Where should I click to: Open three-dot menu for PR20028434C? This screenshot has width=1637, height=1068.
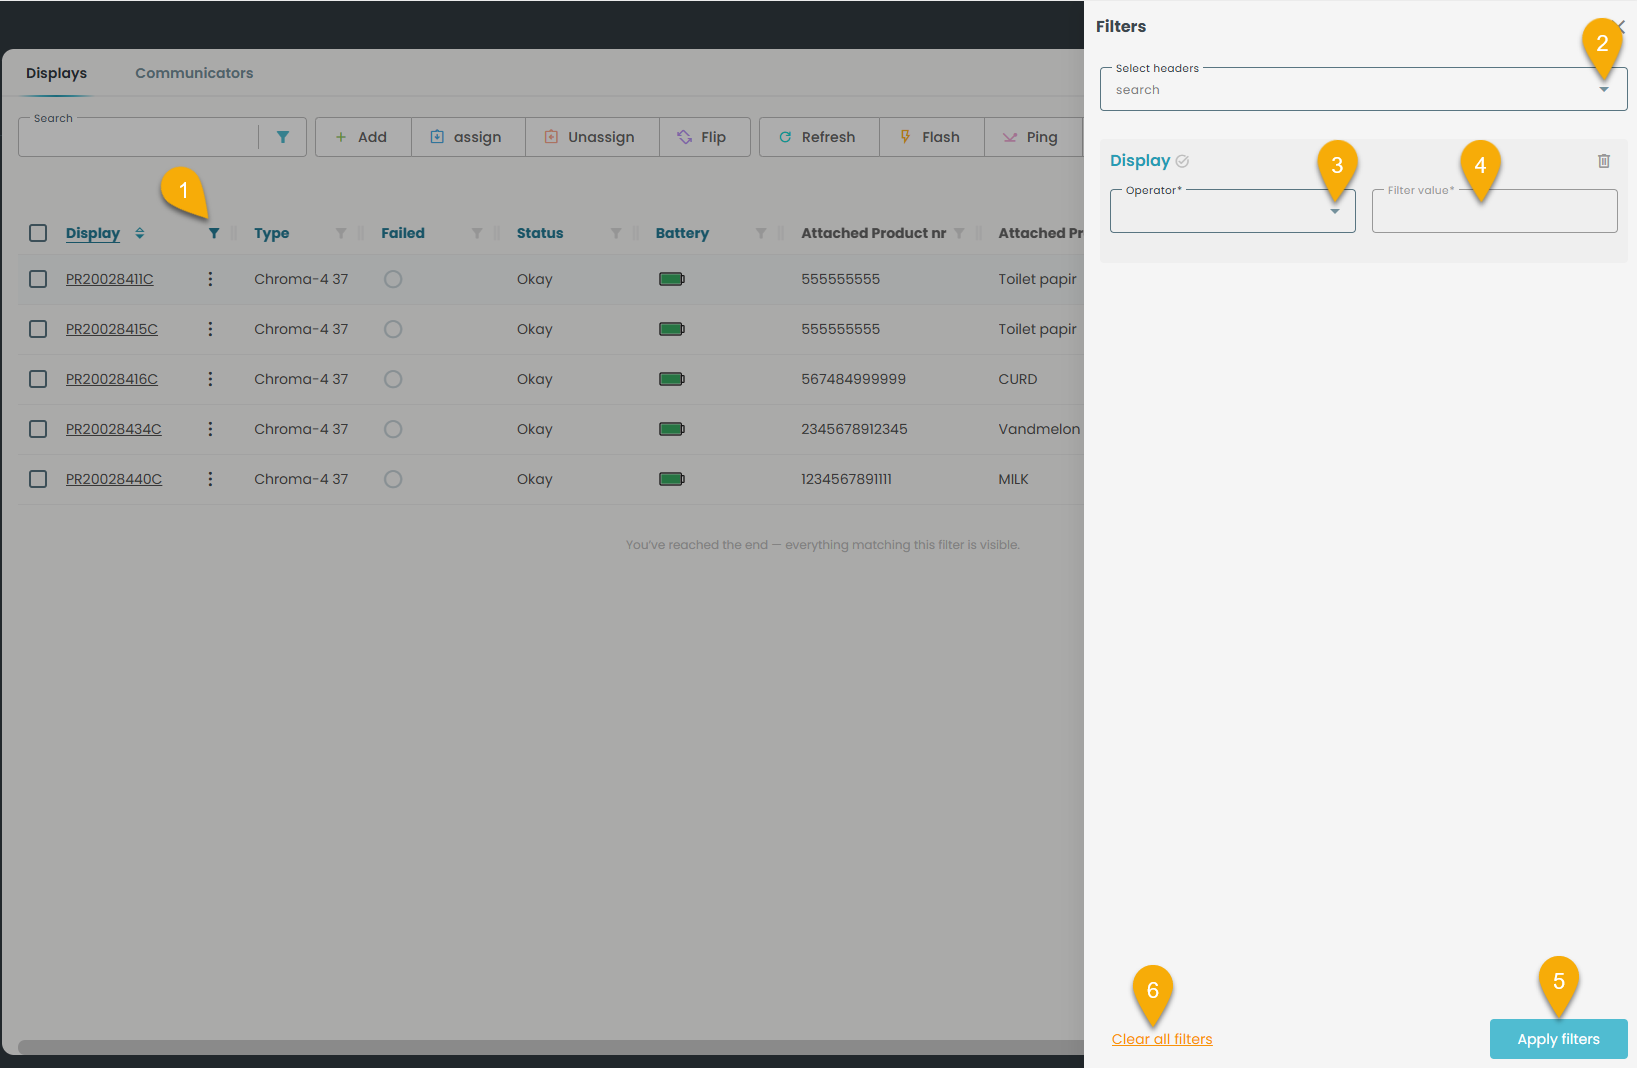click(x=210, y=429)
